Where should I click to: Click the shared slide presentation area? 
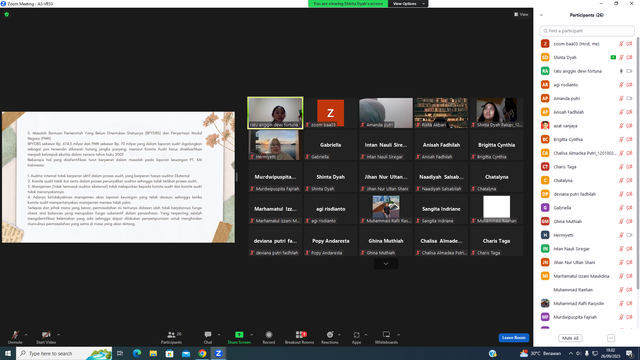[118, 177]
